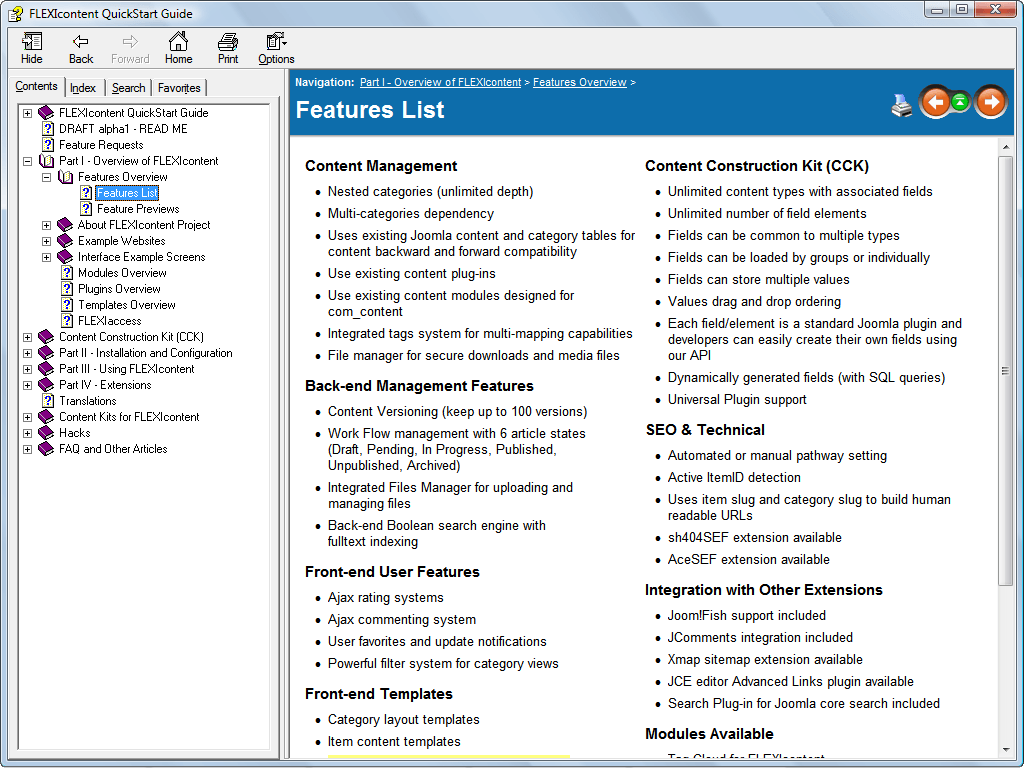Screen dimensions: 1024x768
Task: Expand the About FLEXIcontent Project node
Action: click(46, 225)
